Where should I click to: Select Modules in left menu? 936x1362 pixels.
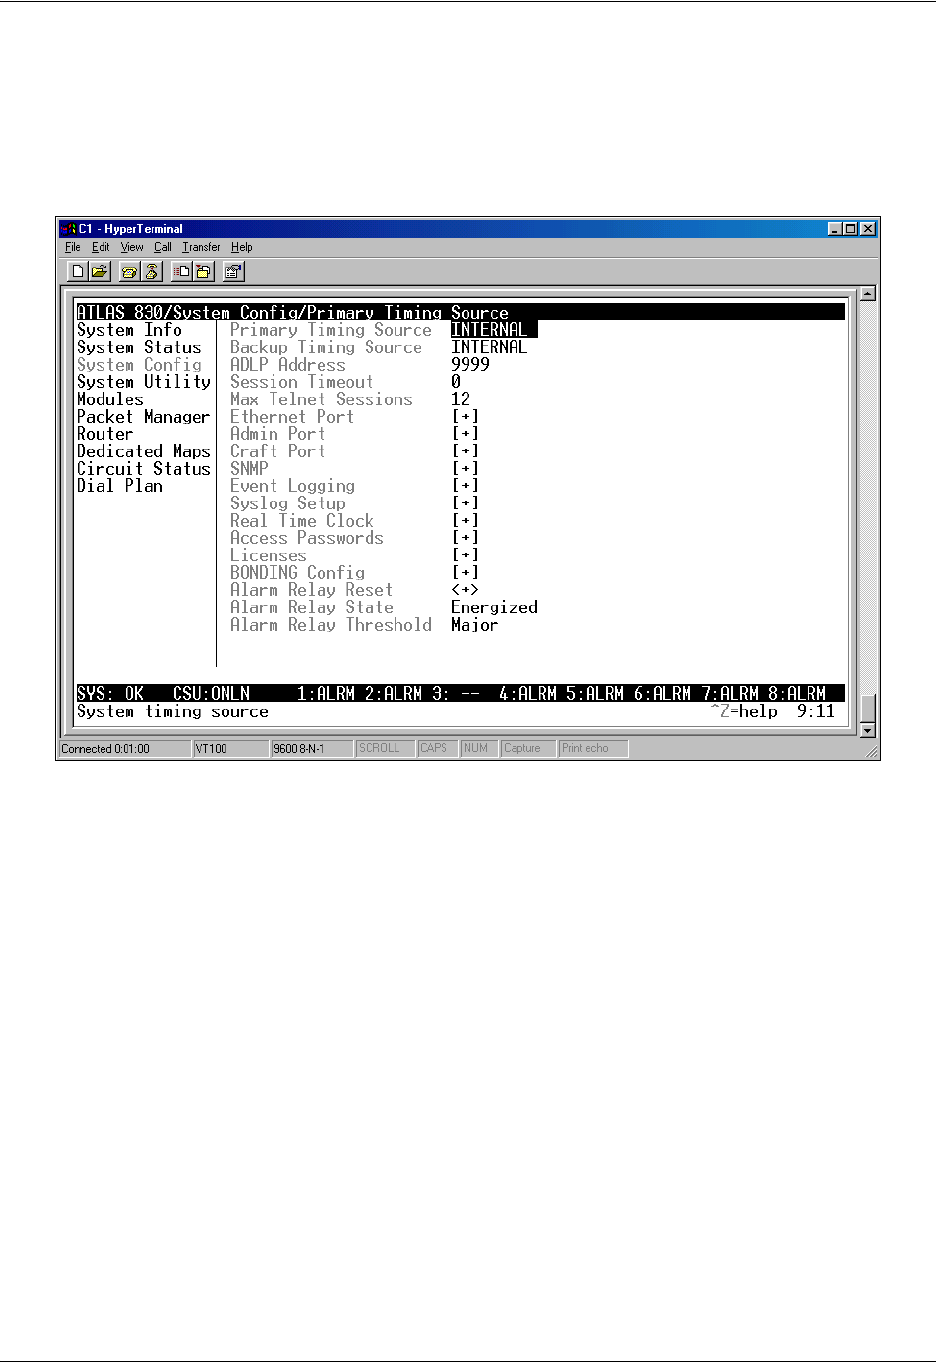[110, 399]
